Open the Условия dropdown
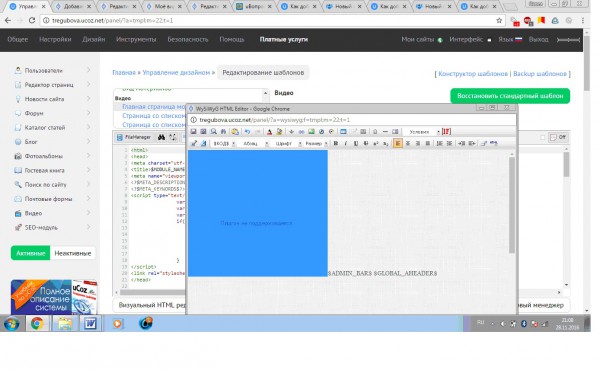The image size is (600, 370). click(422, 132)
